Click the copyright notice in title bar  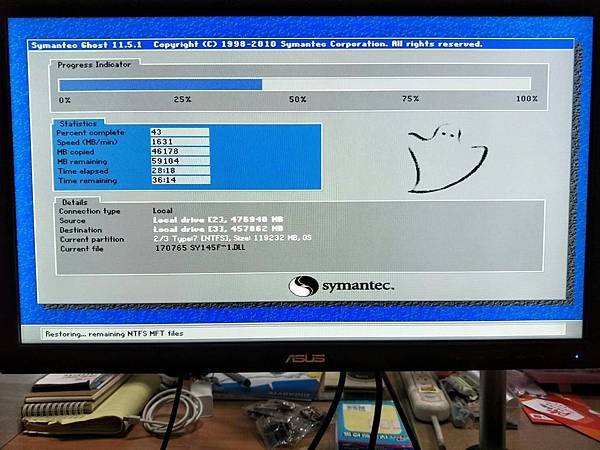318,44
